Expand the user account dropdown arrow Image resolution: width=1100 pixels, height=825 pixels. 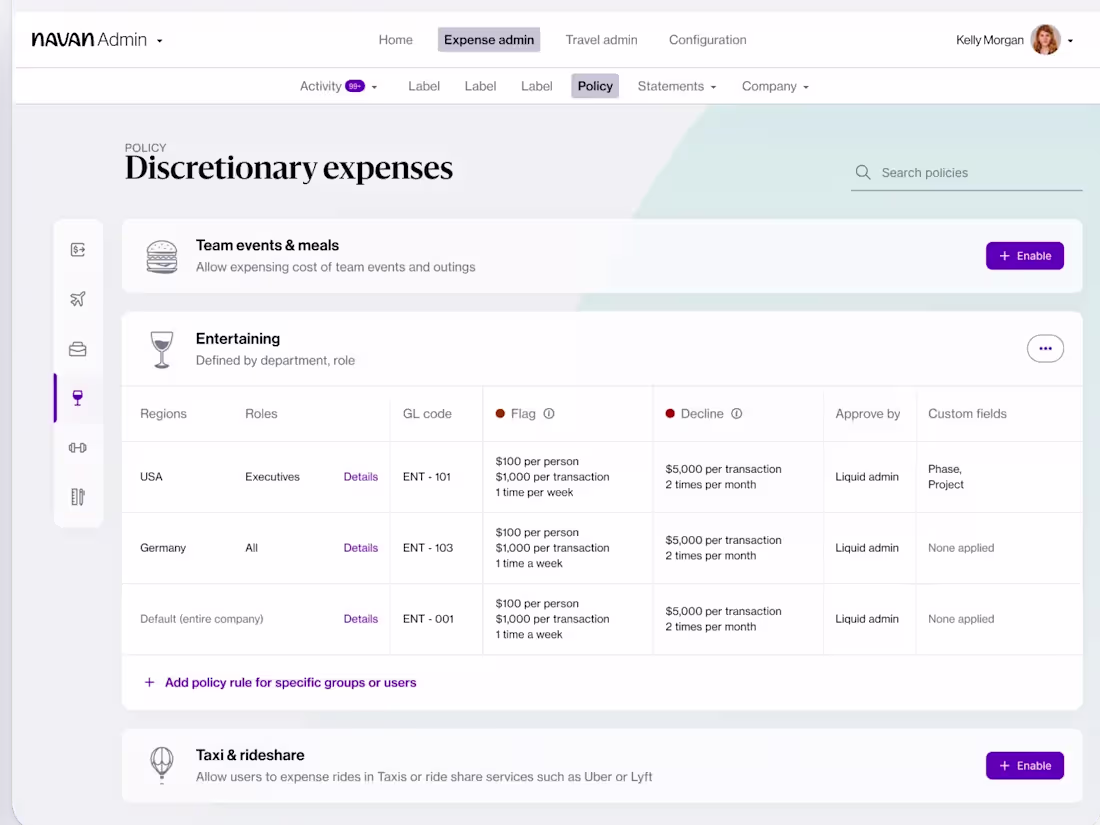[1071, 41]
